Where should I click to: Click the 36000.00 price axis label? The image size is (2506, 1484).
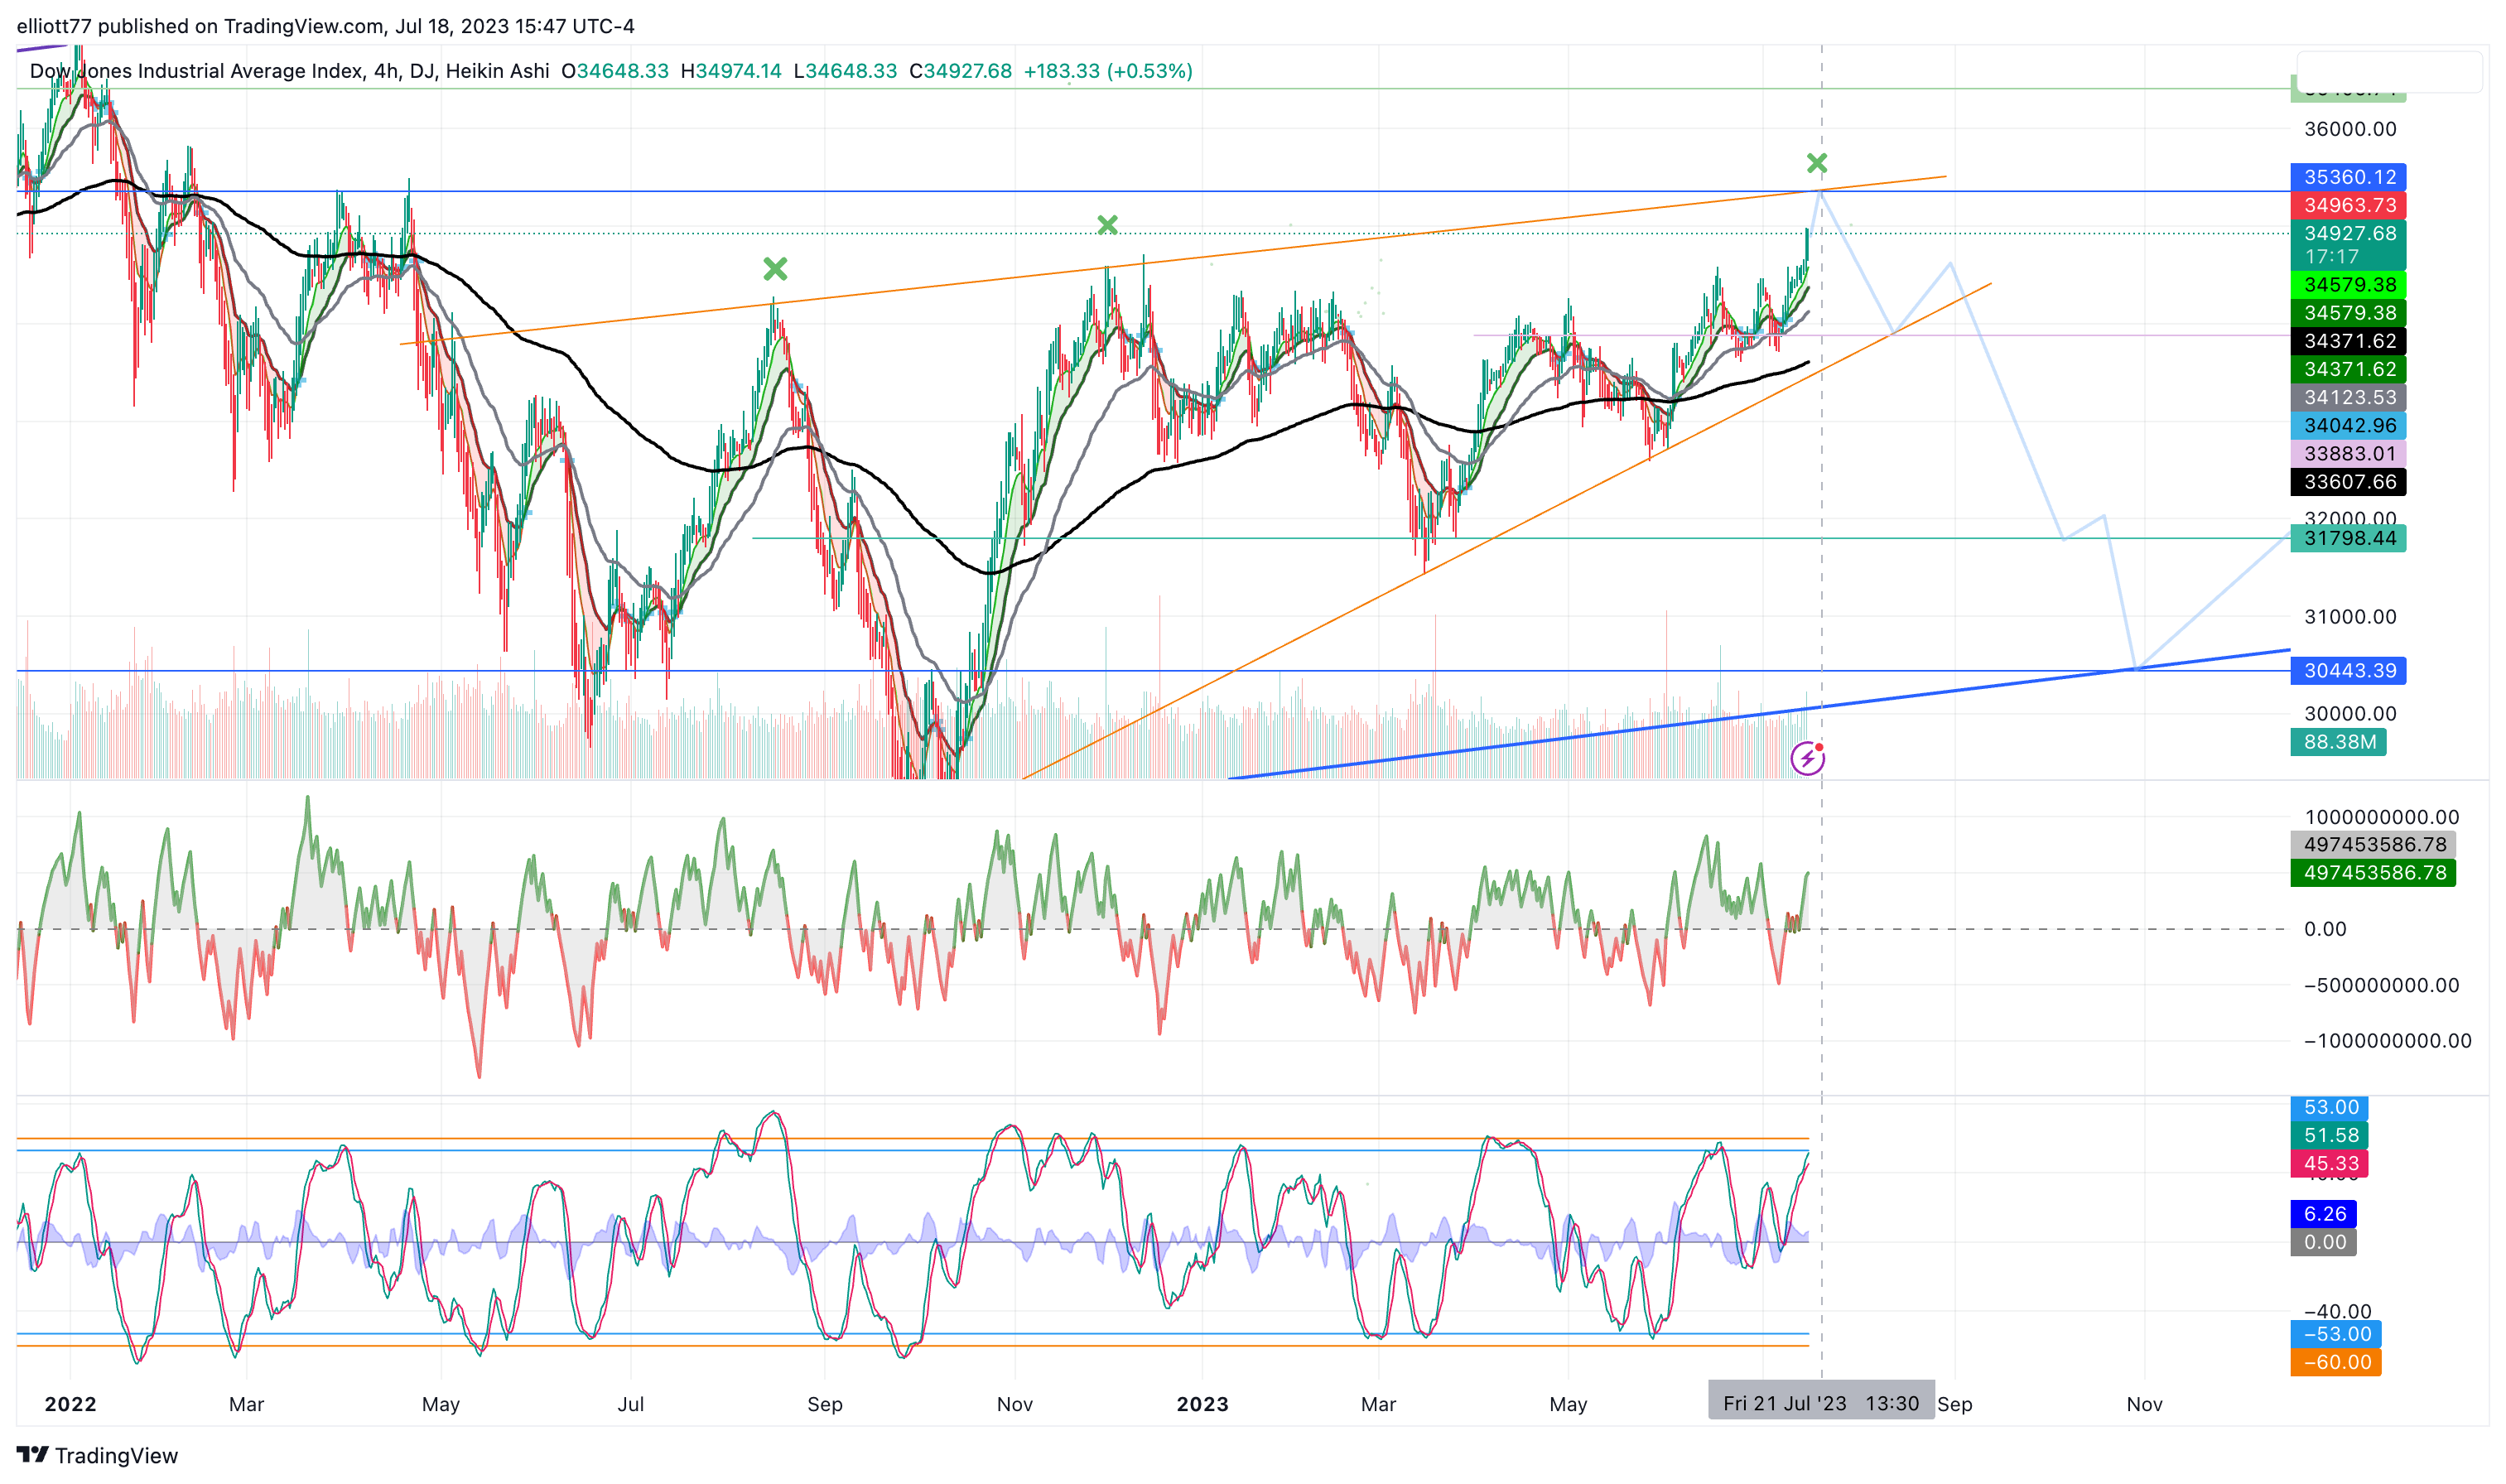point(2350,129)
